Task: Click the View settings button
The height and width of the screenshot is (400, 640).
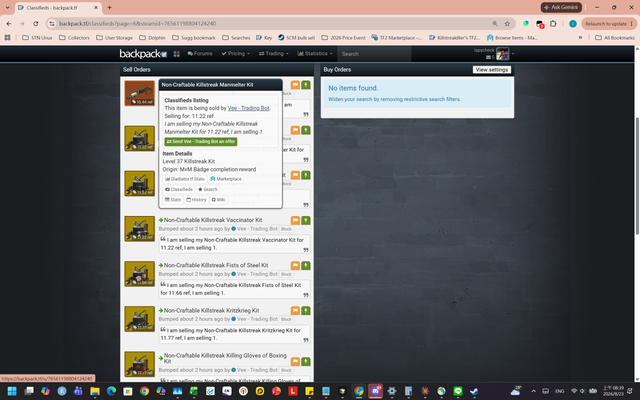Action: [x=492, y=70]
